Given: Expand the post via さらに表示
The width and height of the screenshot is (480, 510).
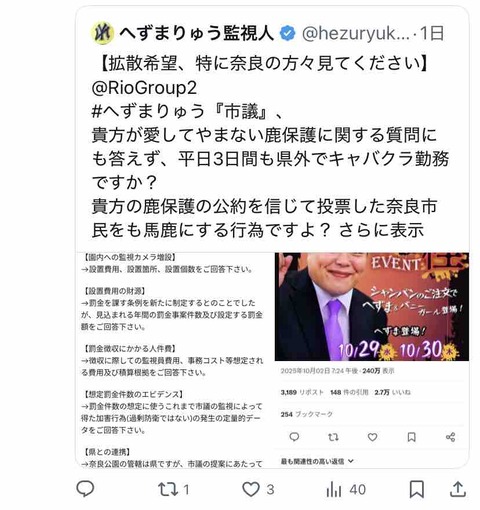Looking at the screenshot, I should pyautogui.click(x=381, y=230).
